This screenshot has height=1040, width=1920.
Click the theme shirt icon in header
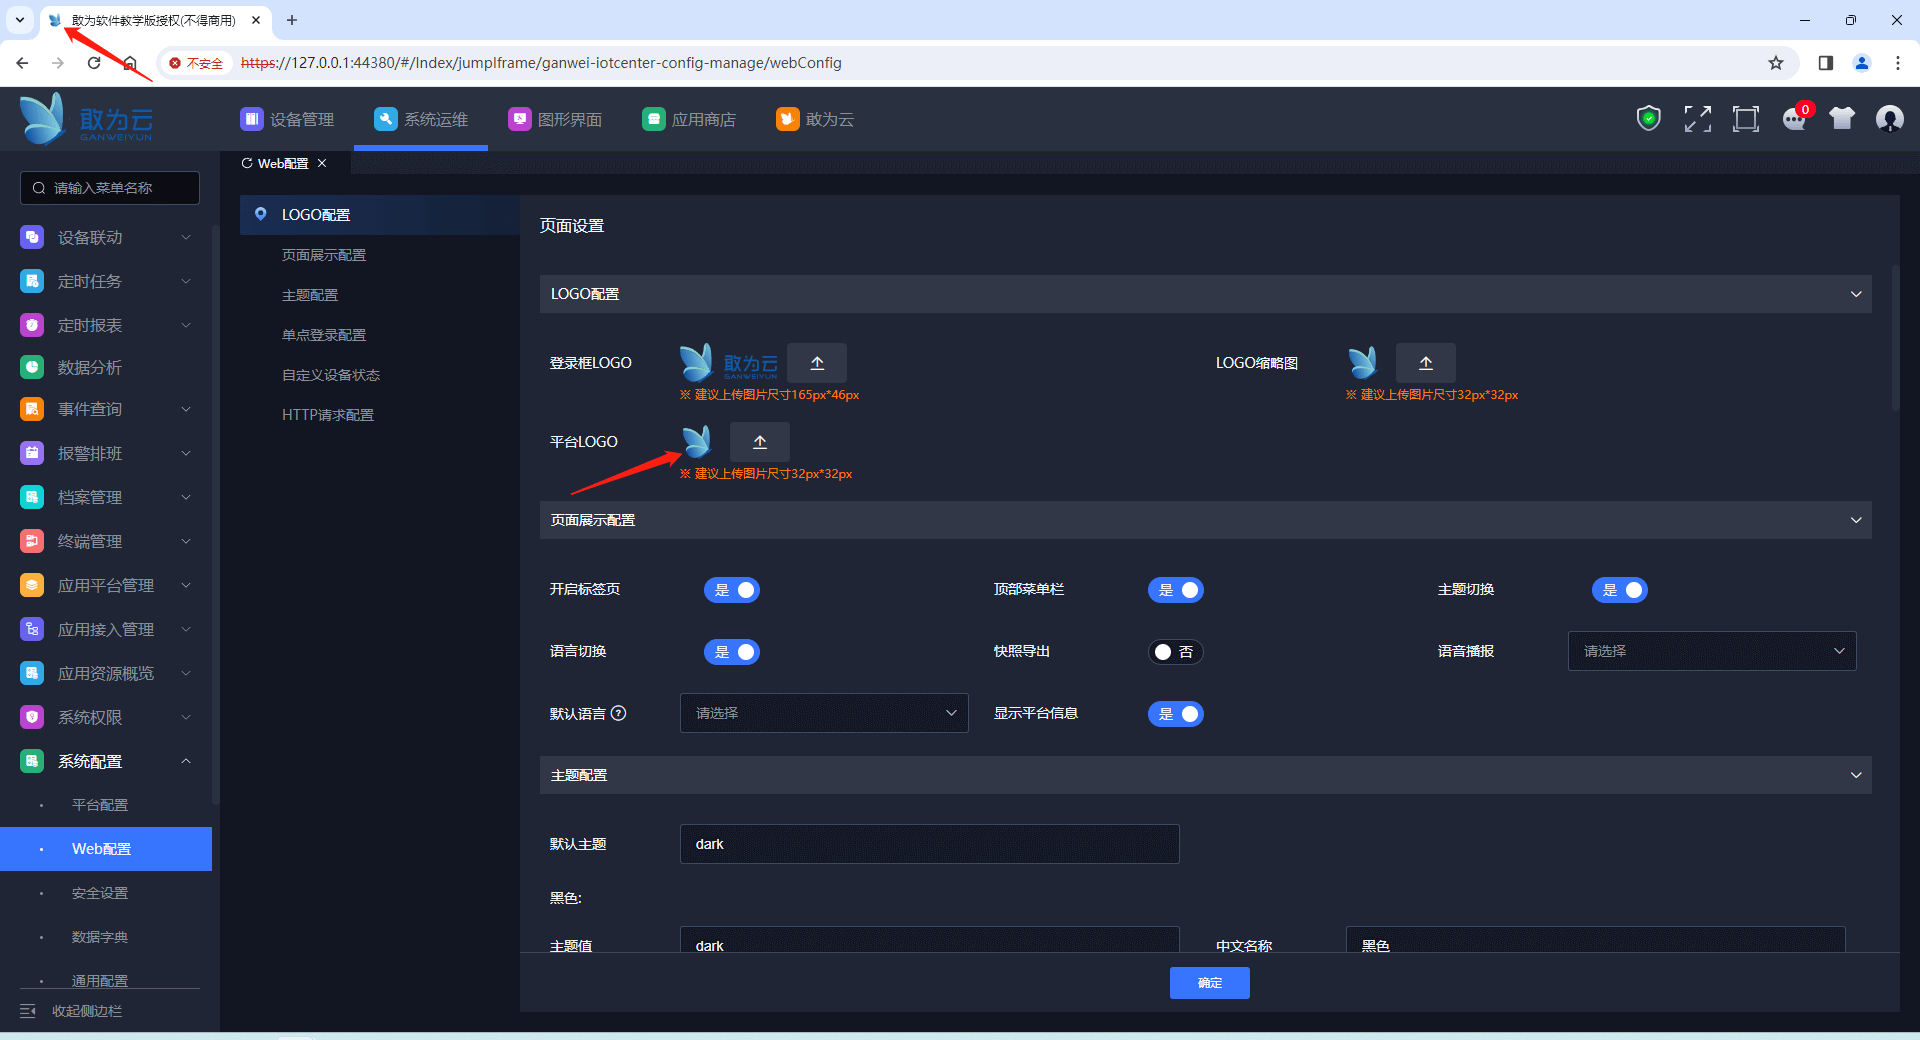click(x=1842, y=119)
